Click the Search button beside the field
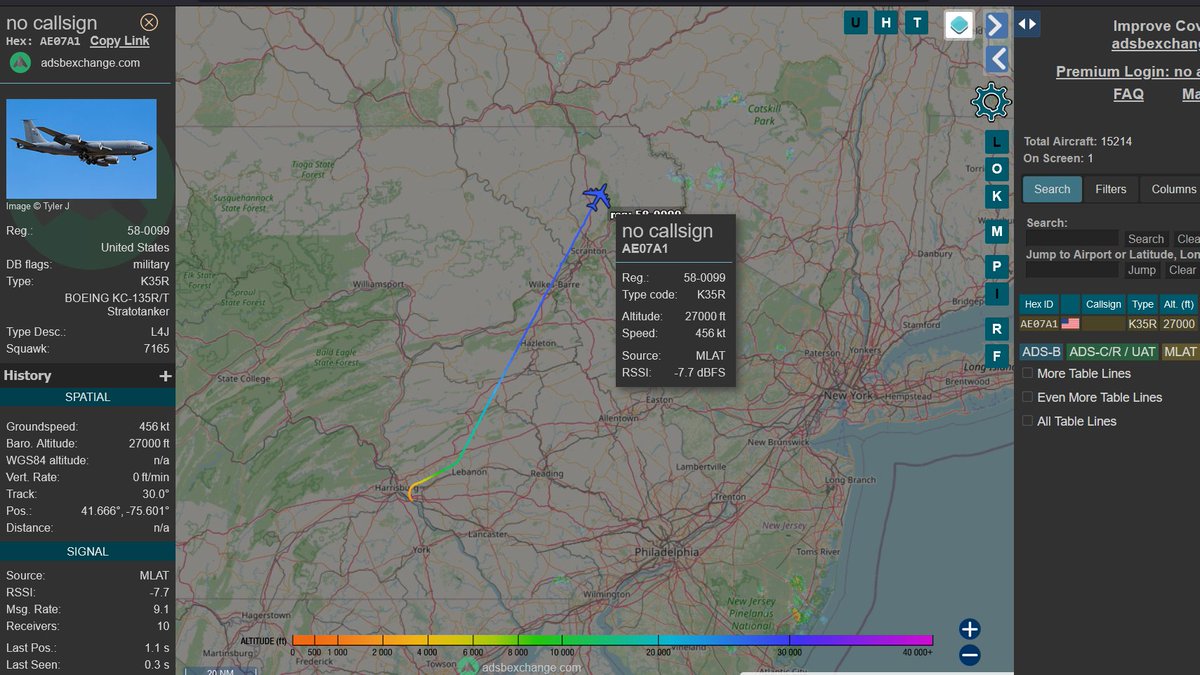Screen dimensions: 1200x675 (1146, 239)
